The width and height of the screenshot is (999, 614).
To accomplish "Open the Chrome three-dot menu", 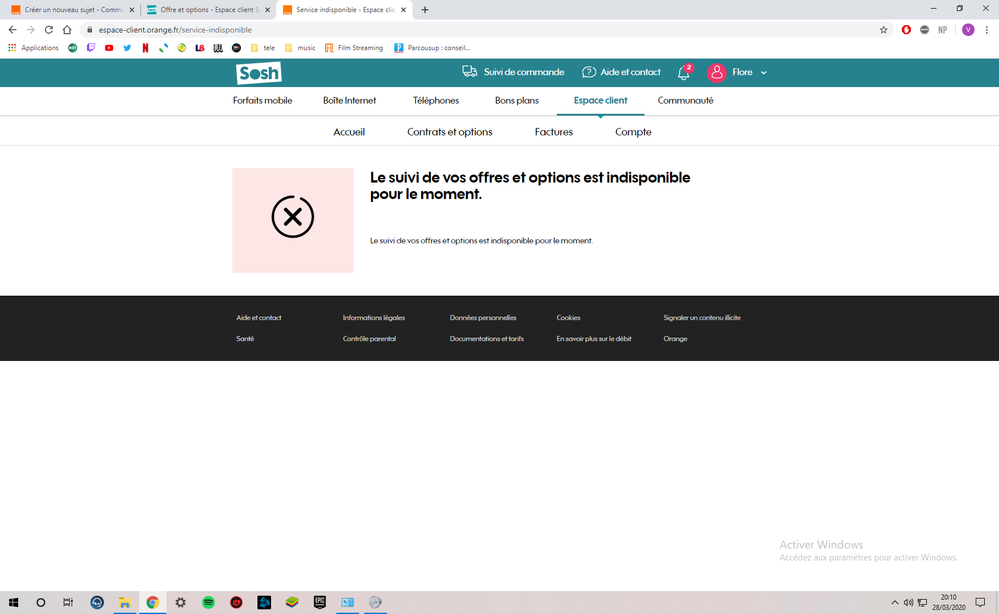I will click(987, 30).
